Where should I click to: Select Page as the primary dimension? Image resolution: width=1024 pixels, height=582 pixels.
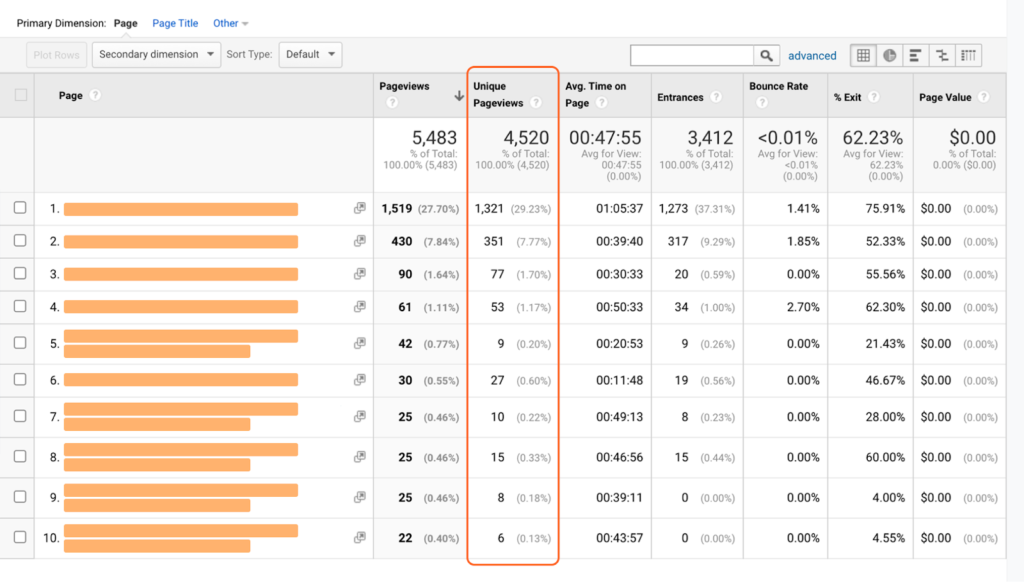point(126,23)
